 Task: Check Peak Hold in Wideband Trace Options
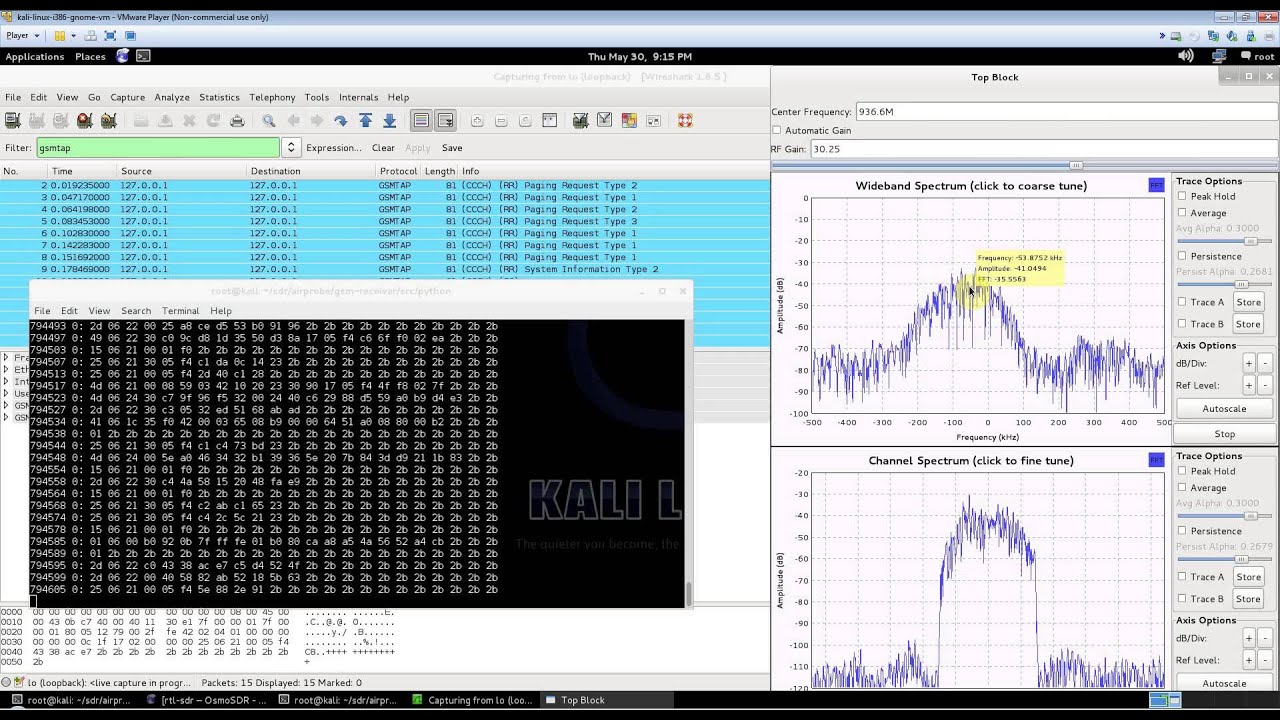1182,197
